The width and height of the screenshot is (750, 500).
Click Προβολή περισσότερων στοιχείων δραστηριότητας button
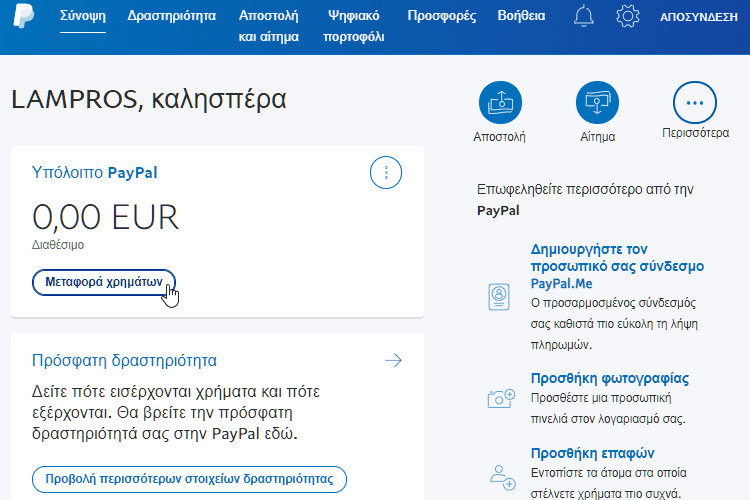click(x=189, y=479)
